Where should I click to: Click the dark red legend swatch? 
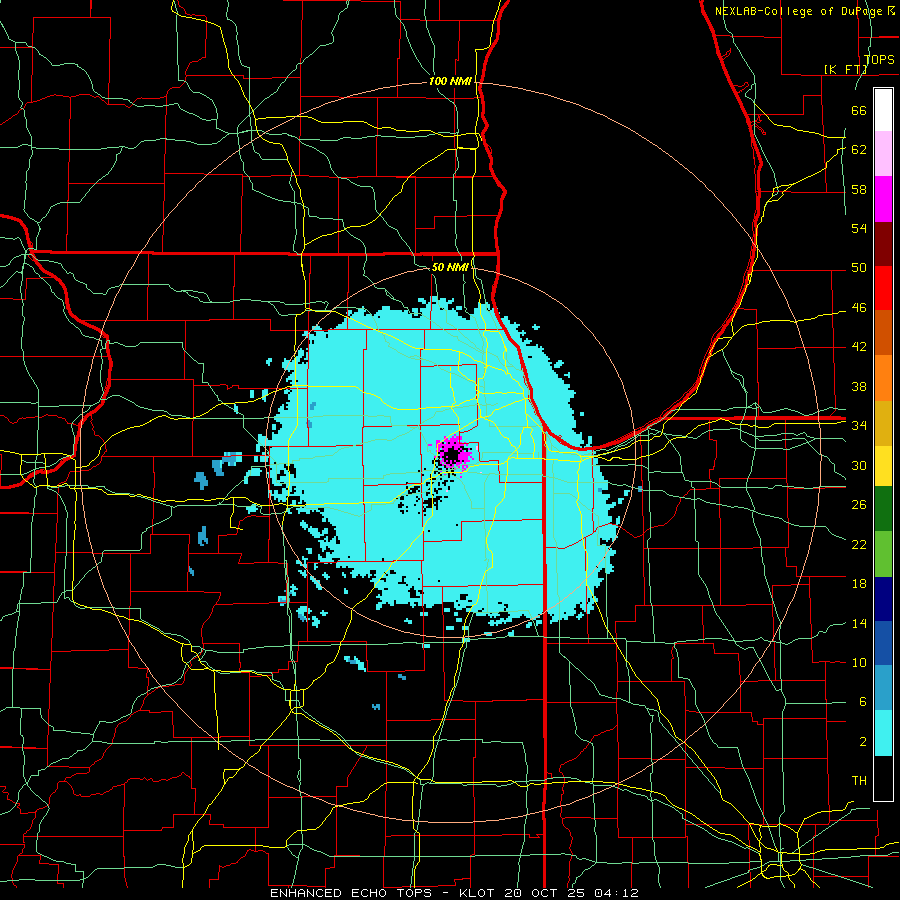[883, 244]
